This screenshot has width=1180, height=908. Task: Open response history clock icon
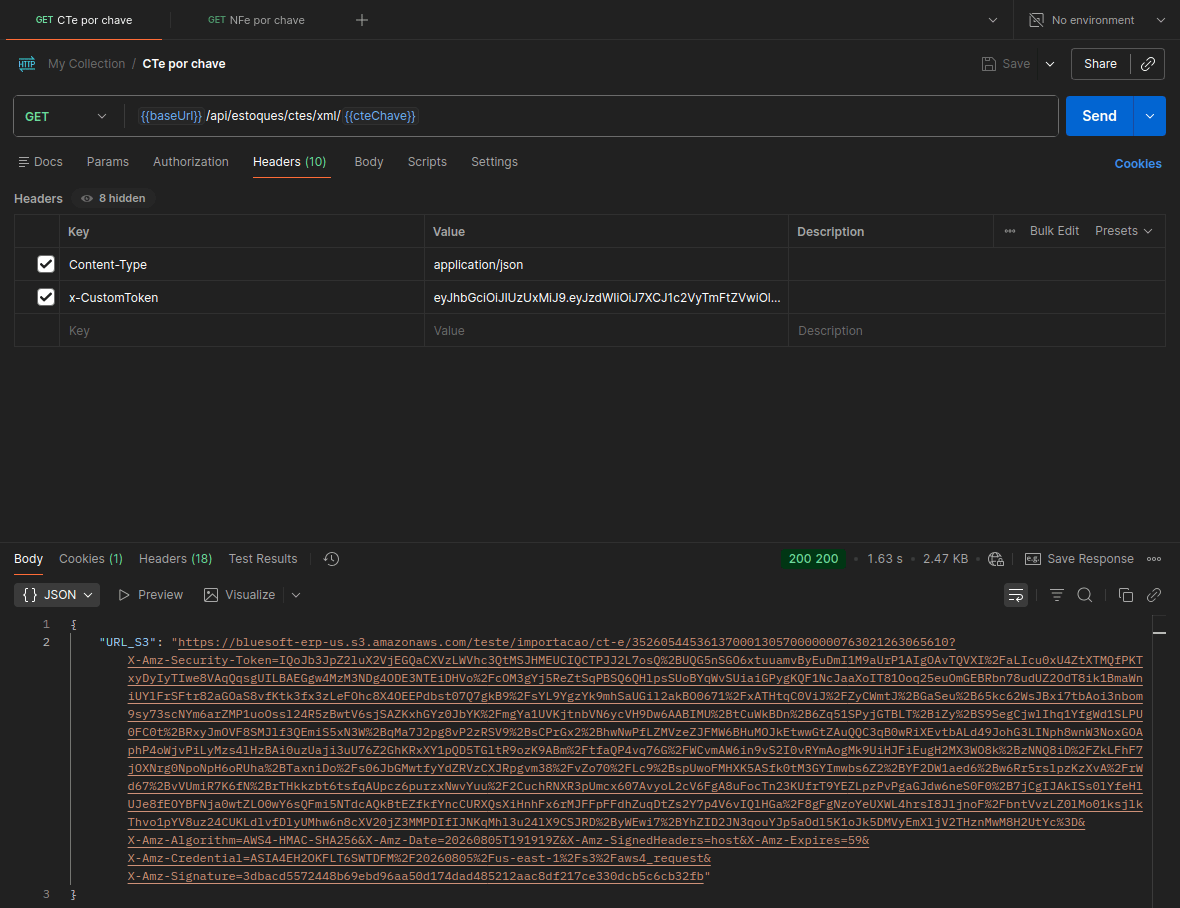pyautogui.click(x=331, y=559)
